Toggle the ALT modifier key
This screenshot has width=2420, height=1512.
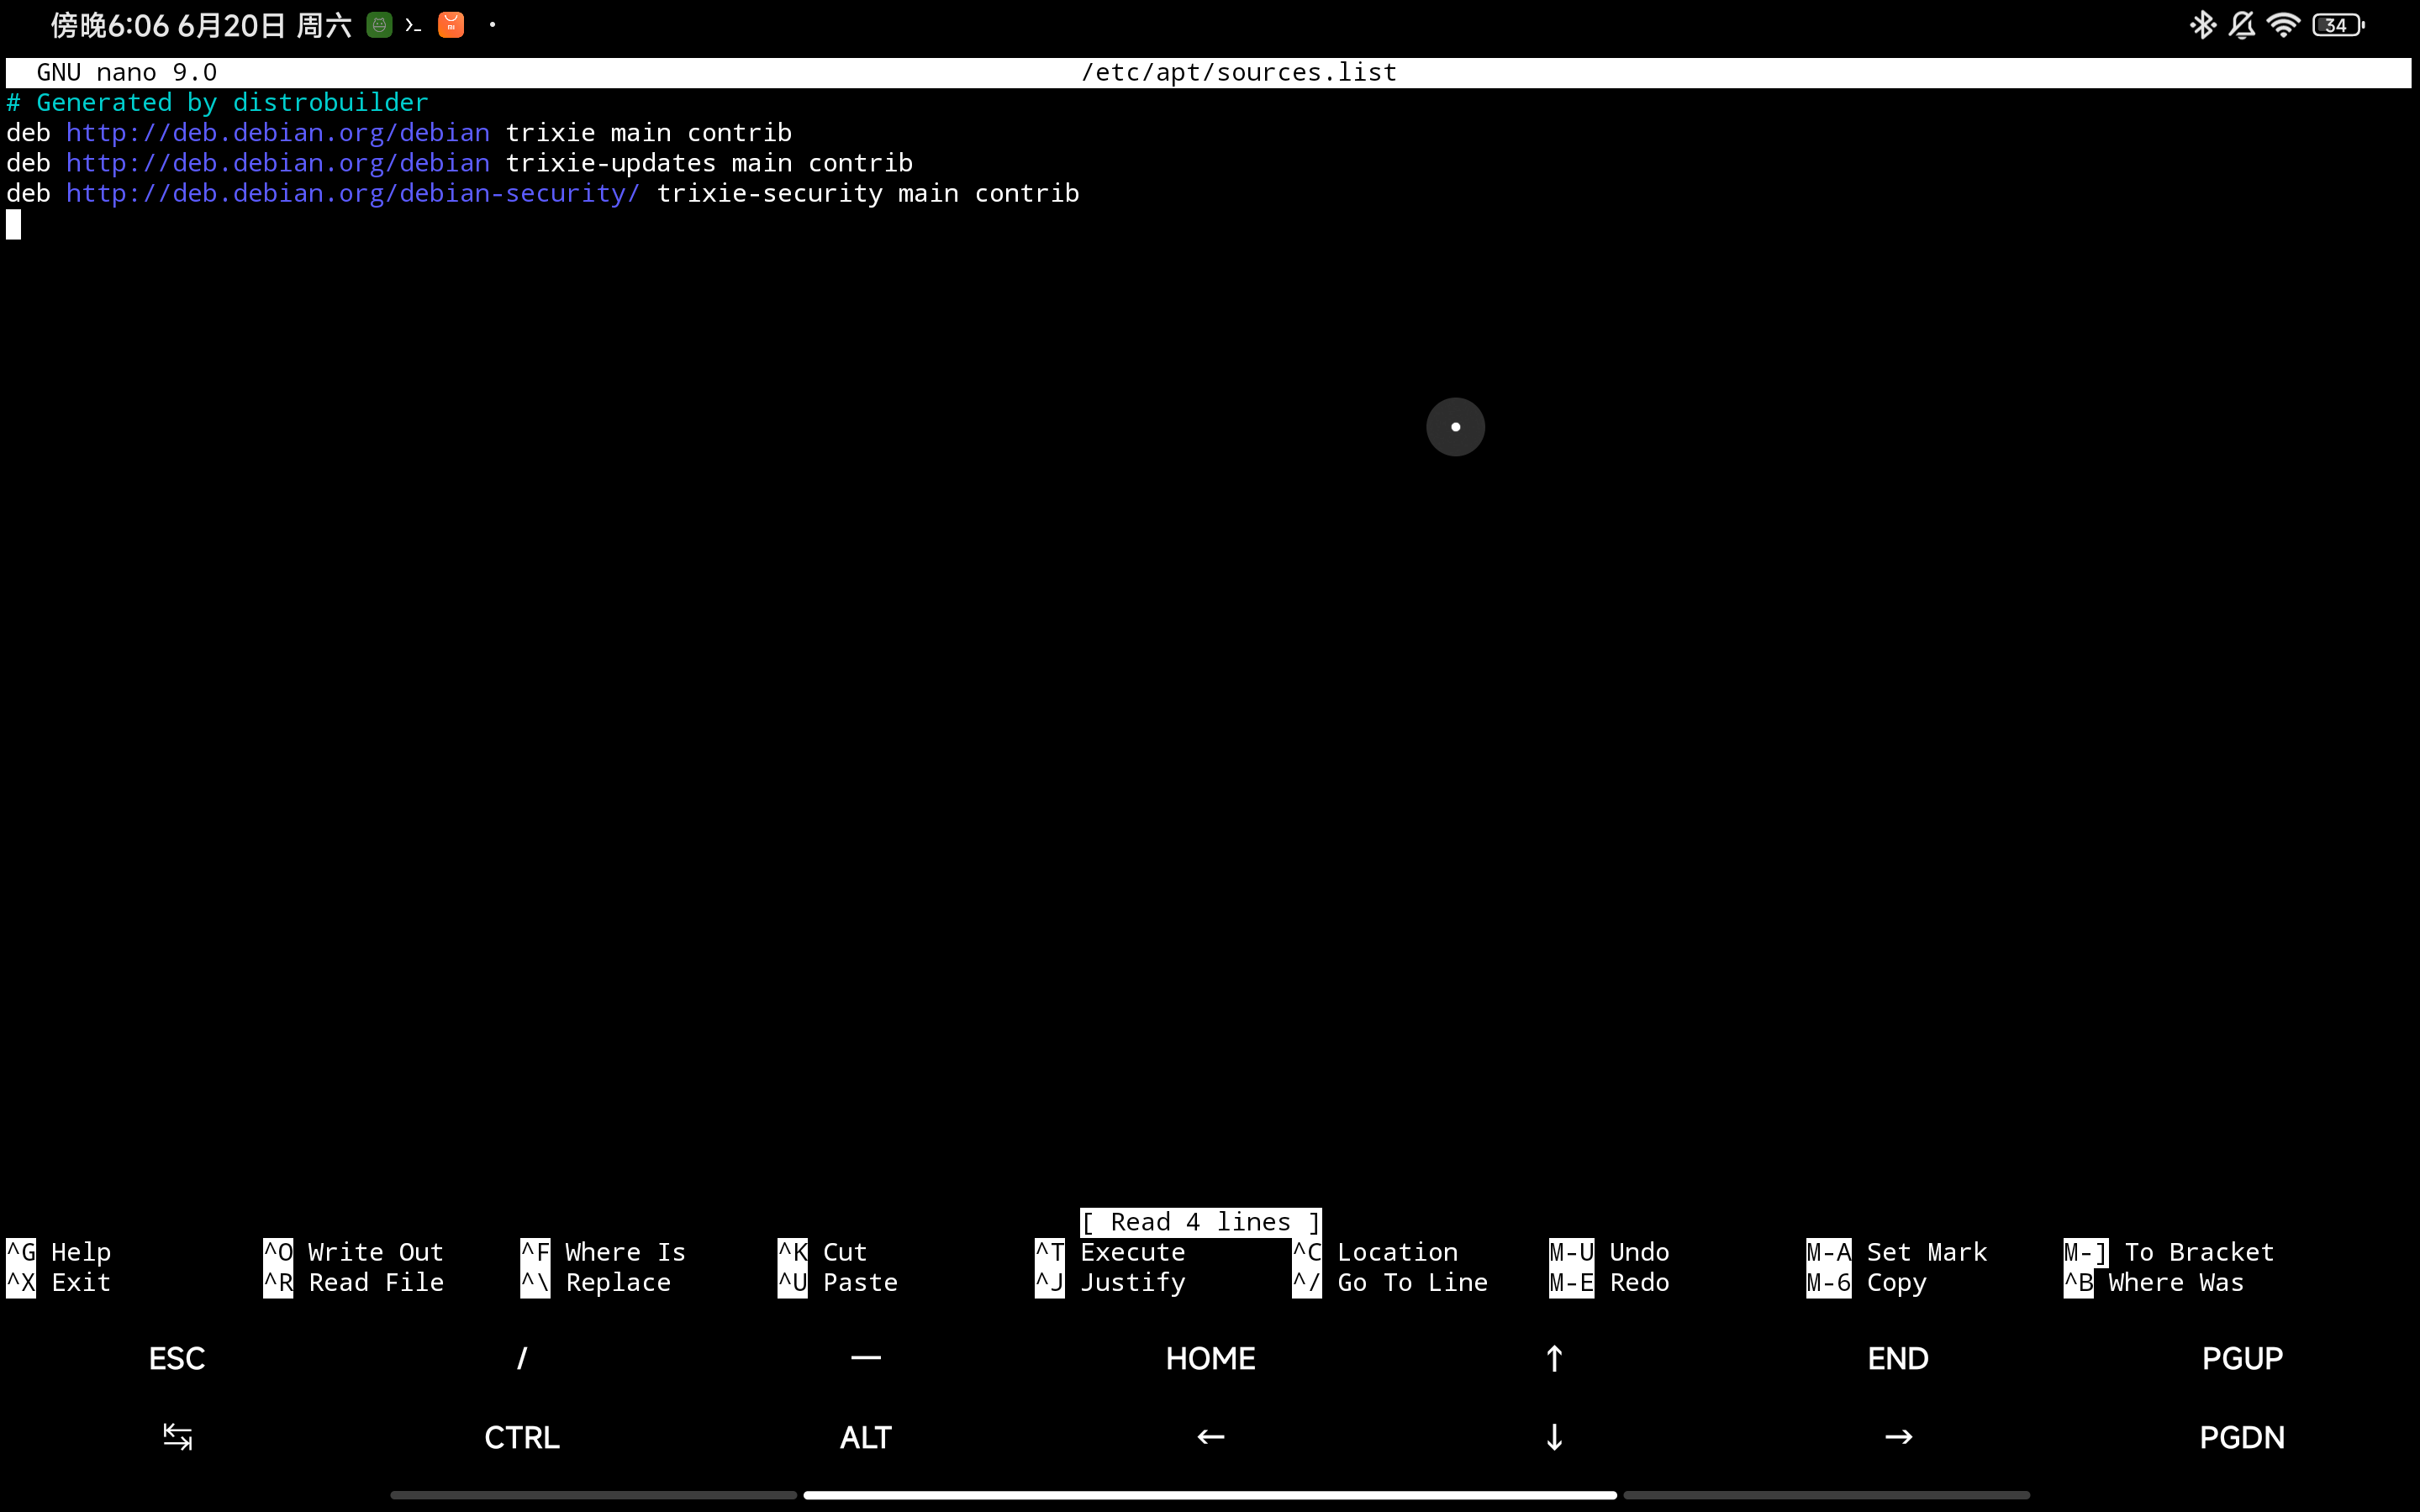click(865, 1437)
